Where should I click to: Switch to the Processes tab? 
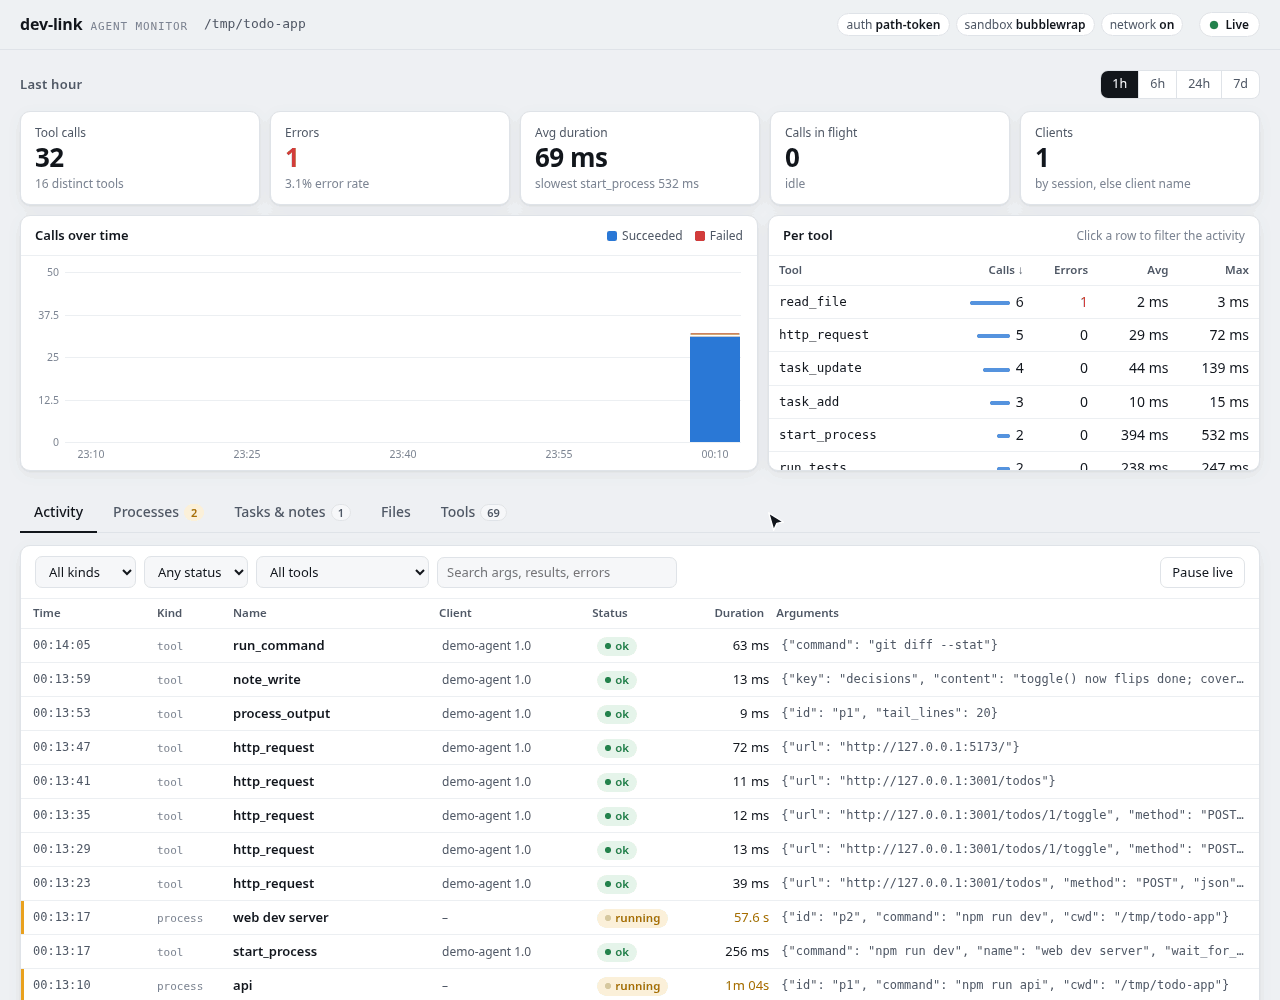pos(157,512)
